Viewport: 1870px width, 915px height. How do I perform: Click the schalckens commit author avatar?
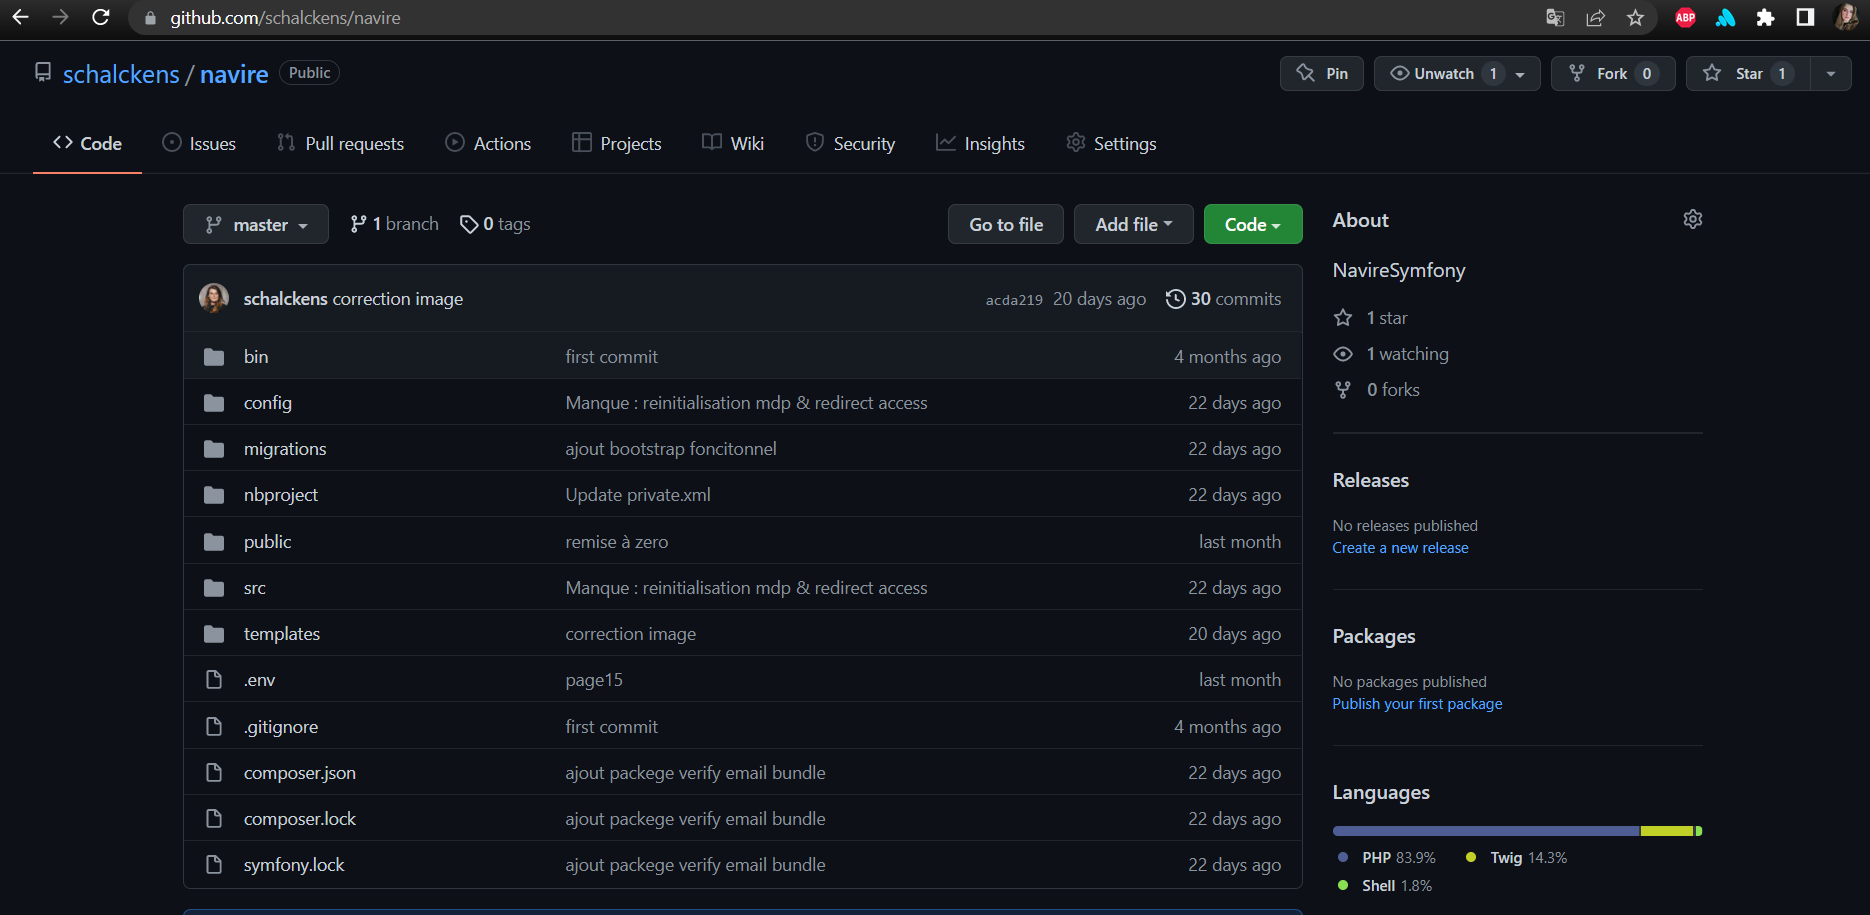[213, 298]
